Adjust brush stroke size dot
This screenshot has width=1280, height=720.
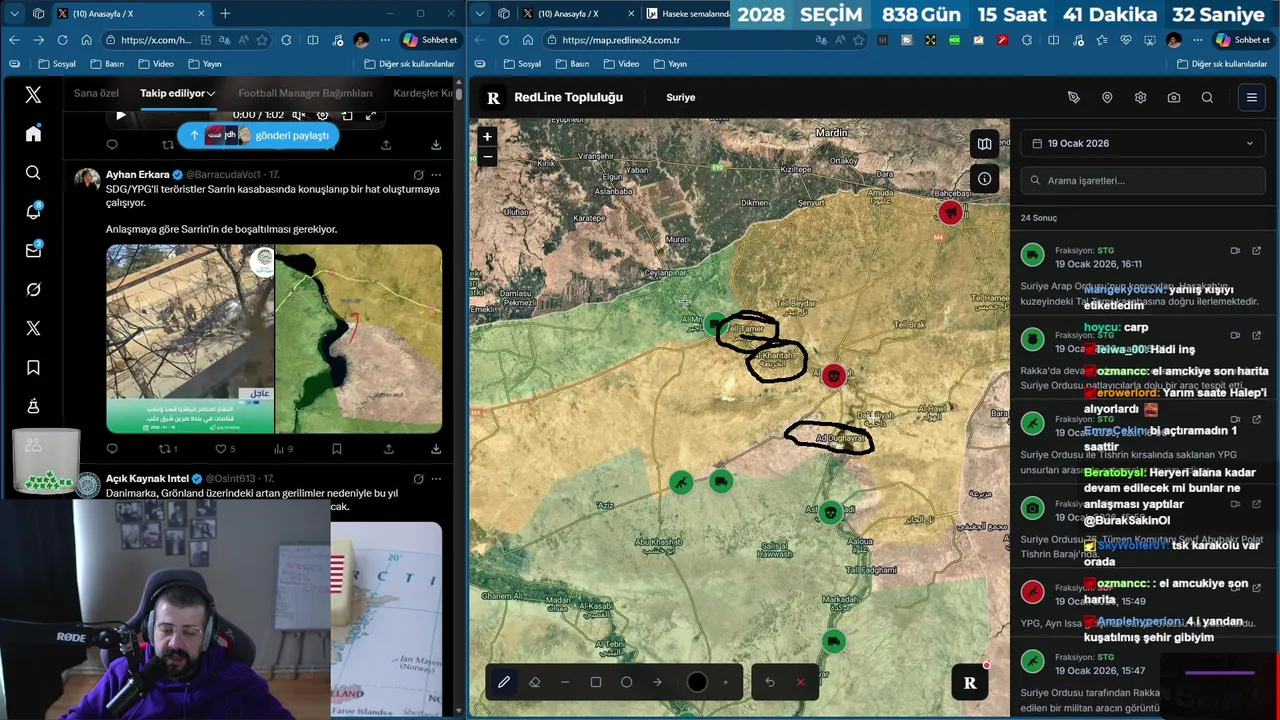pos(726,682)
